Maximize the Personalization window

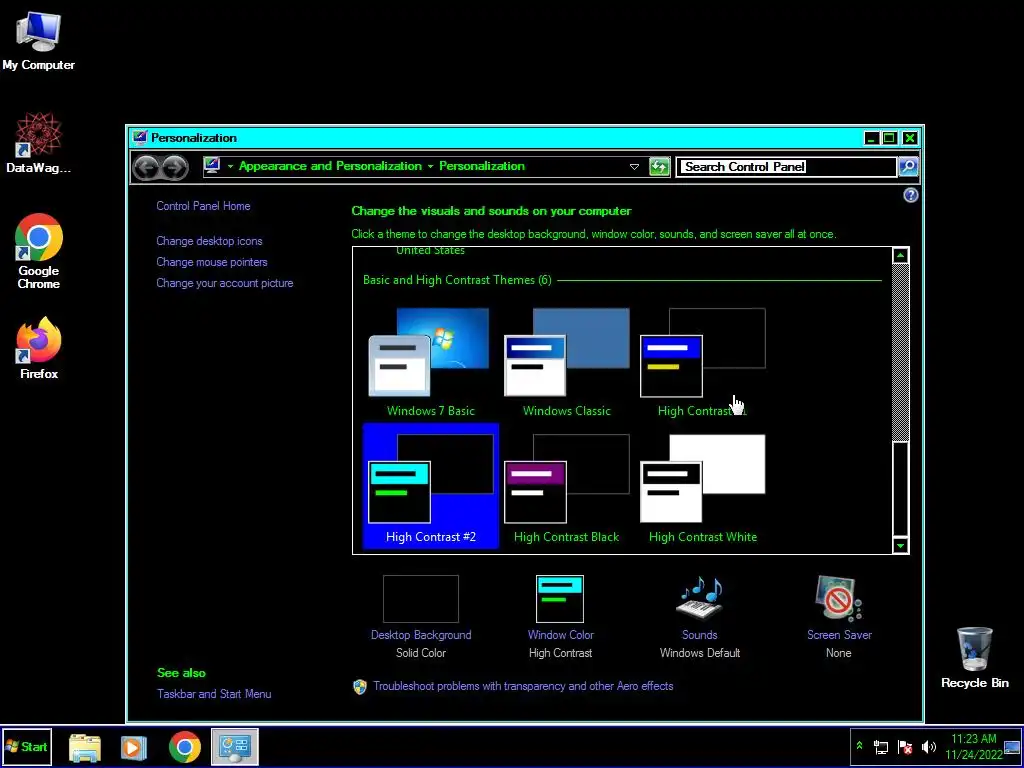(x=889, y=138)
